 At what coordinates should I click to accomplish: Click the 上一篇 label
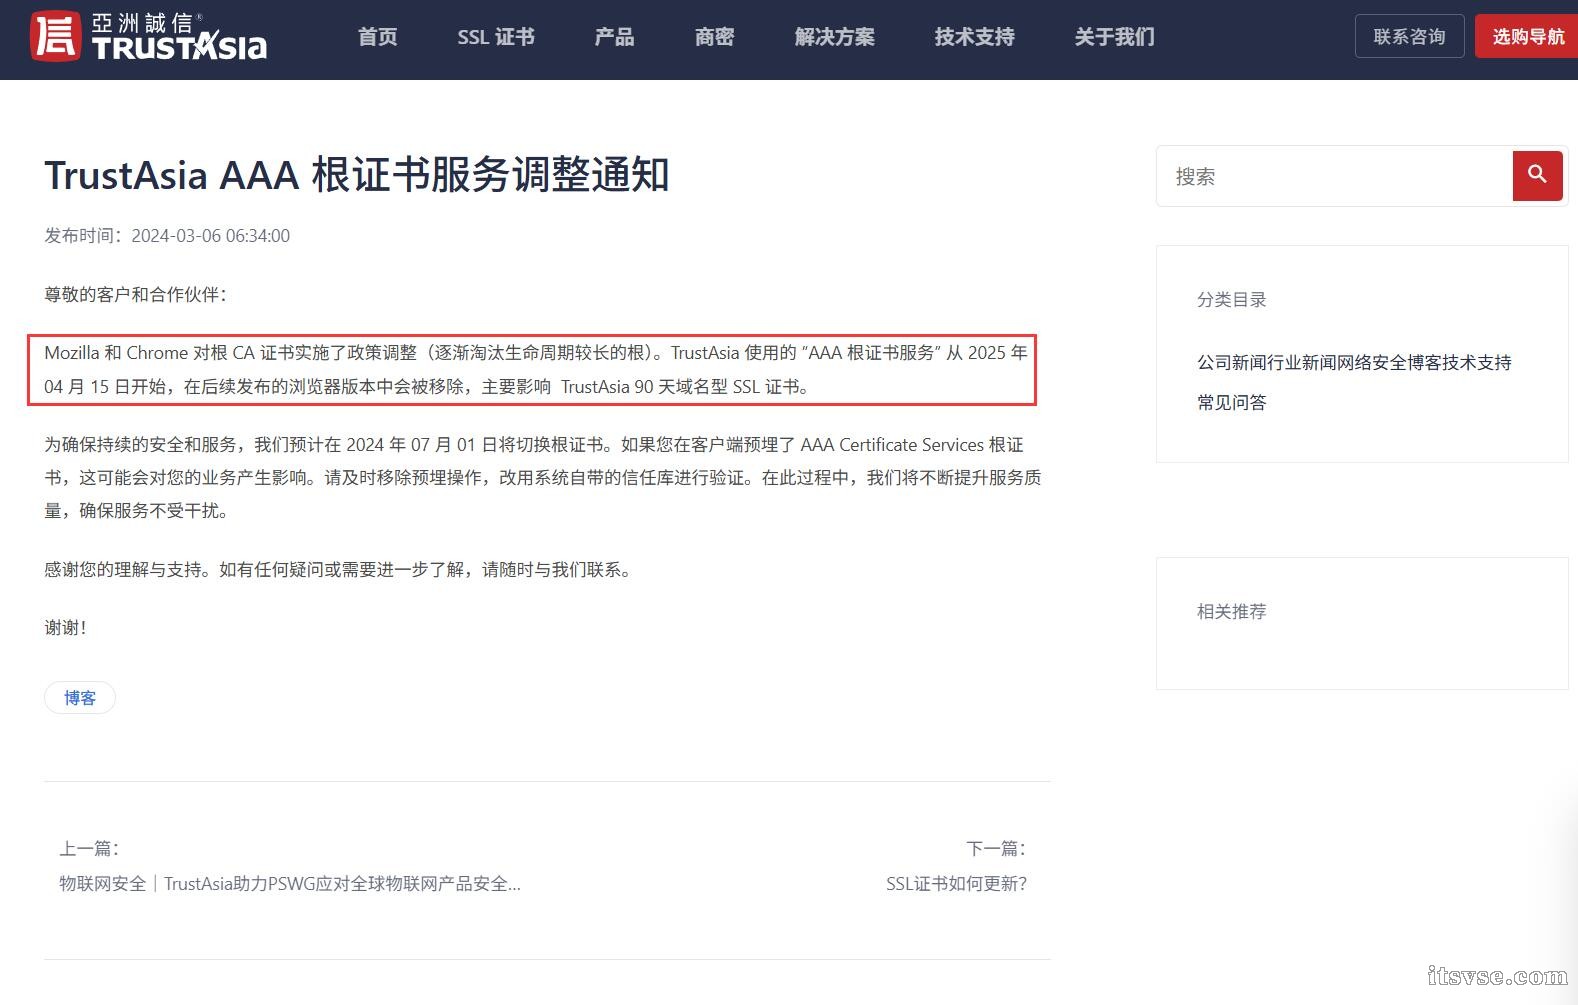click(89, 848)
